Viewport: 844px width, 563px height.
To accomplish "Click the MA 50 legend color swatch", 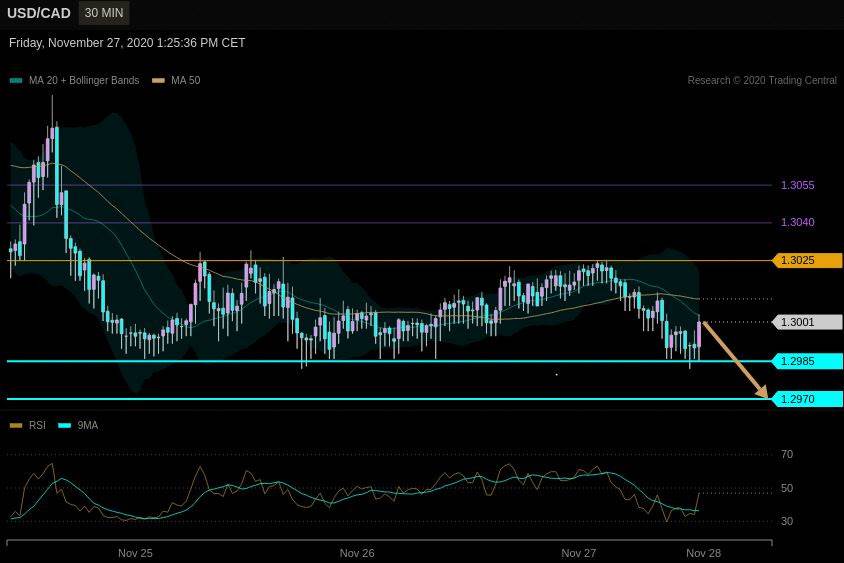I will tap(159, 81).
